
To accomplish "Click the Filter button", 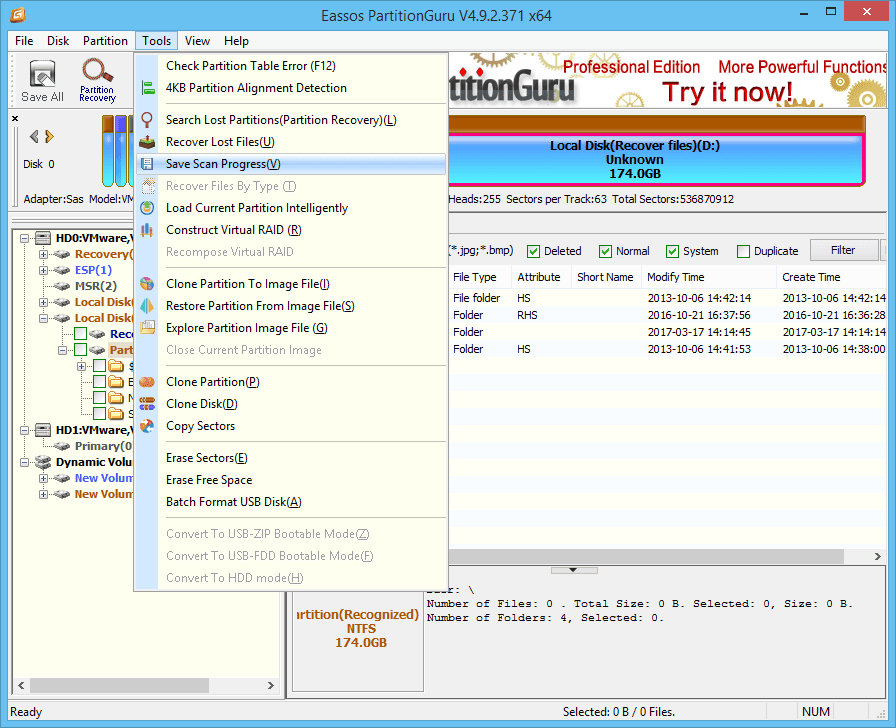I will click(x=843, y=250).
